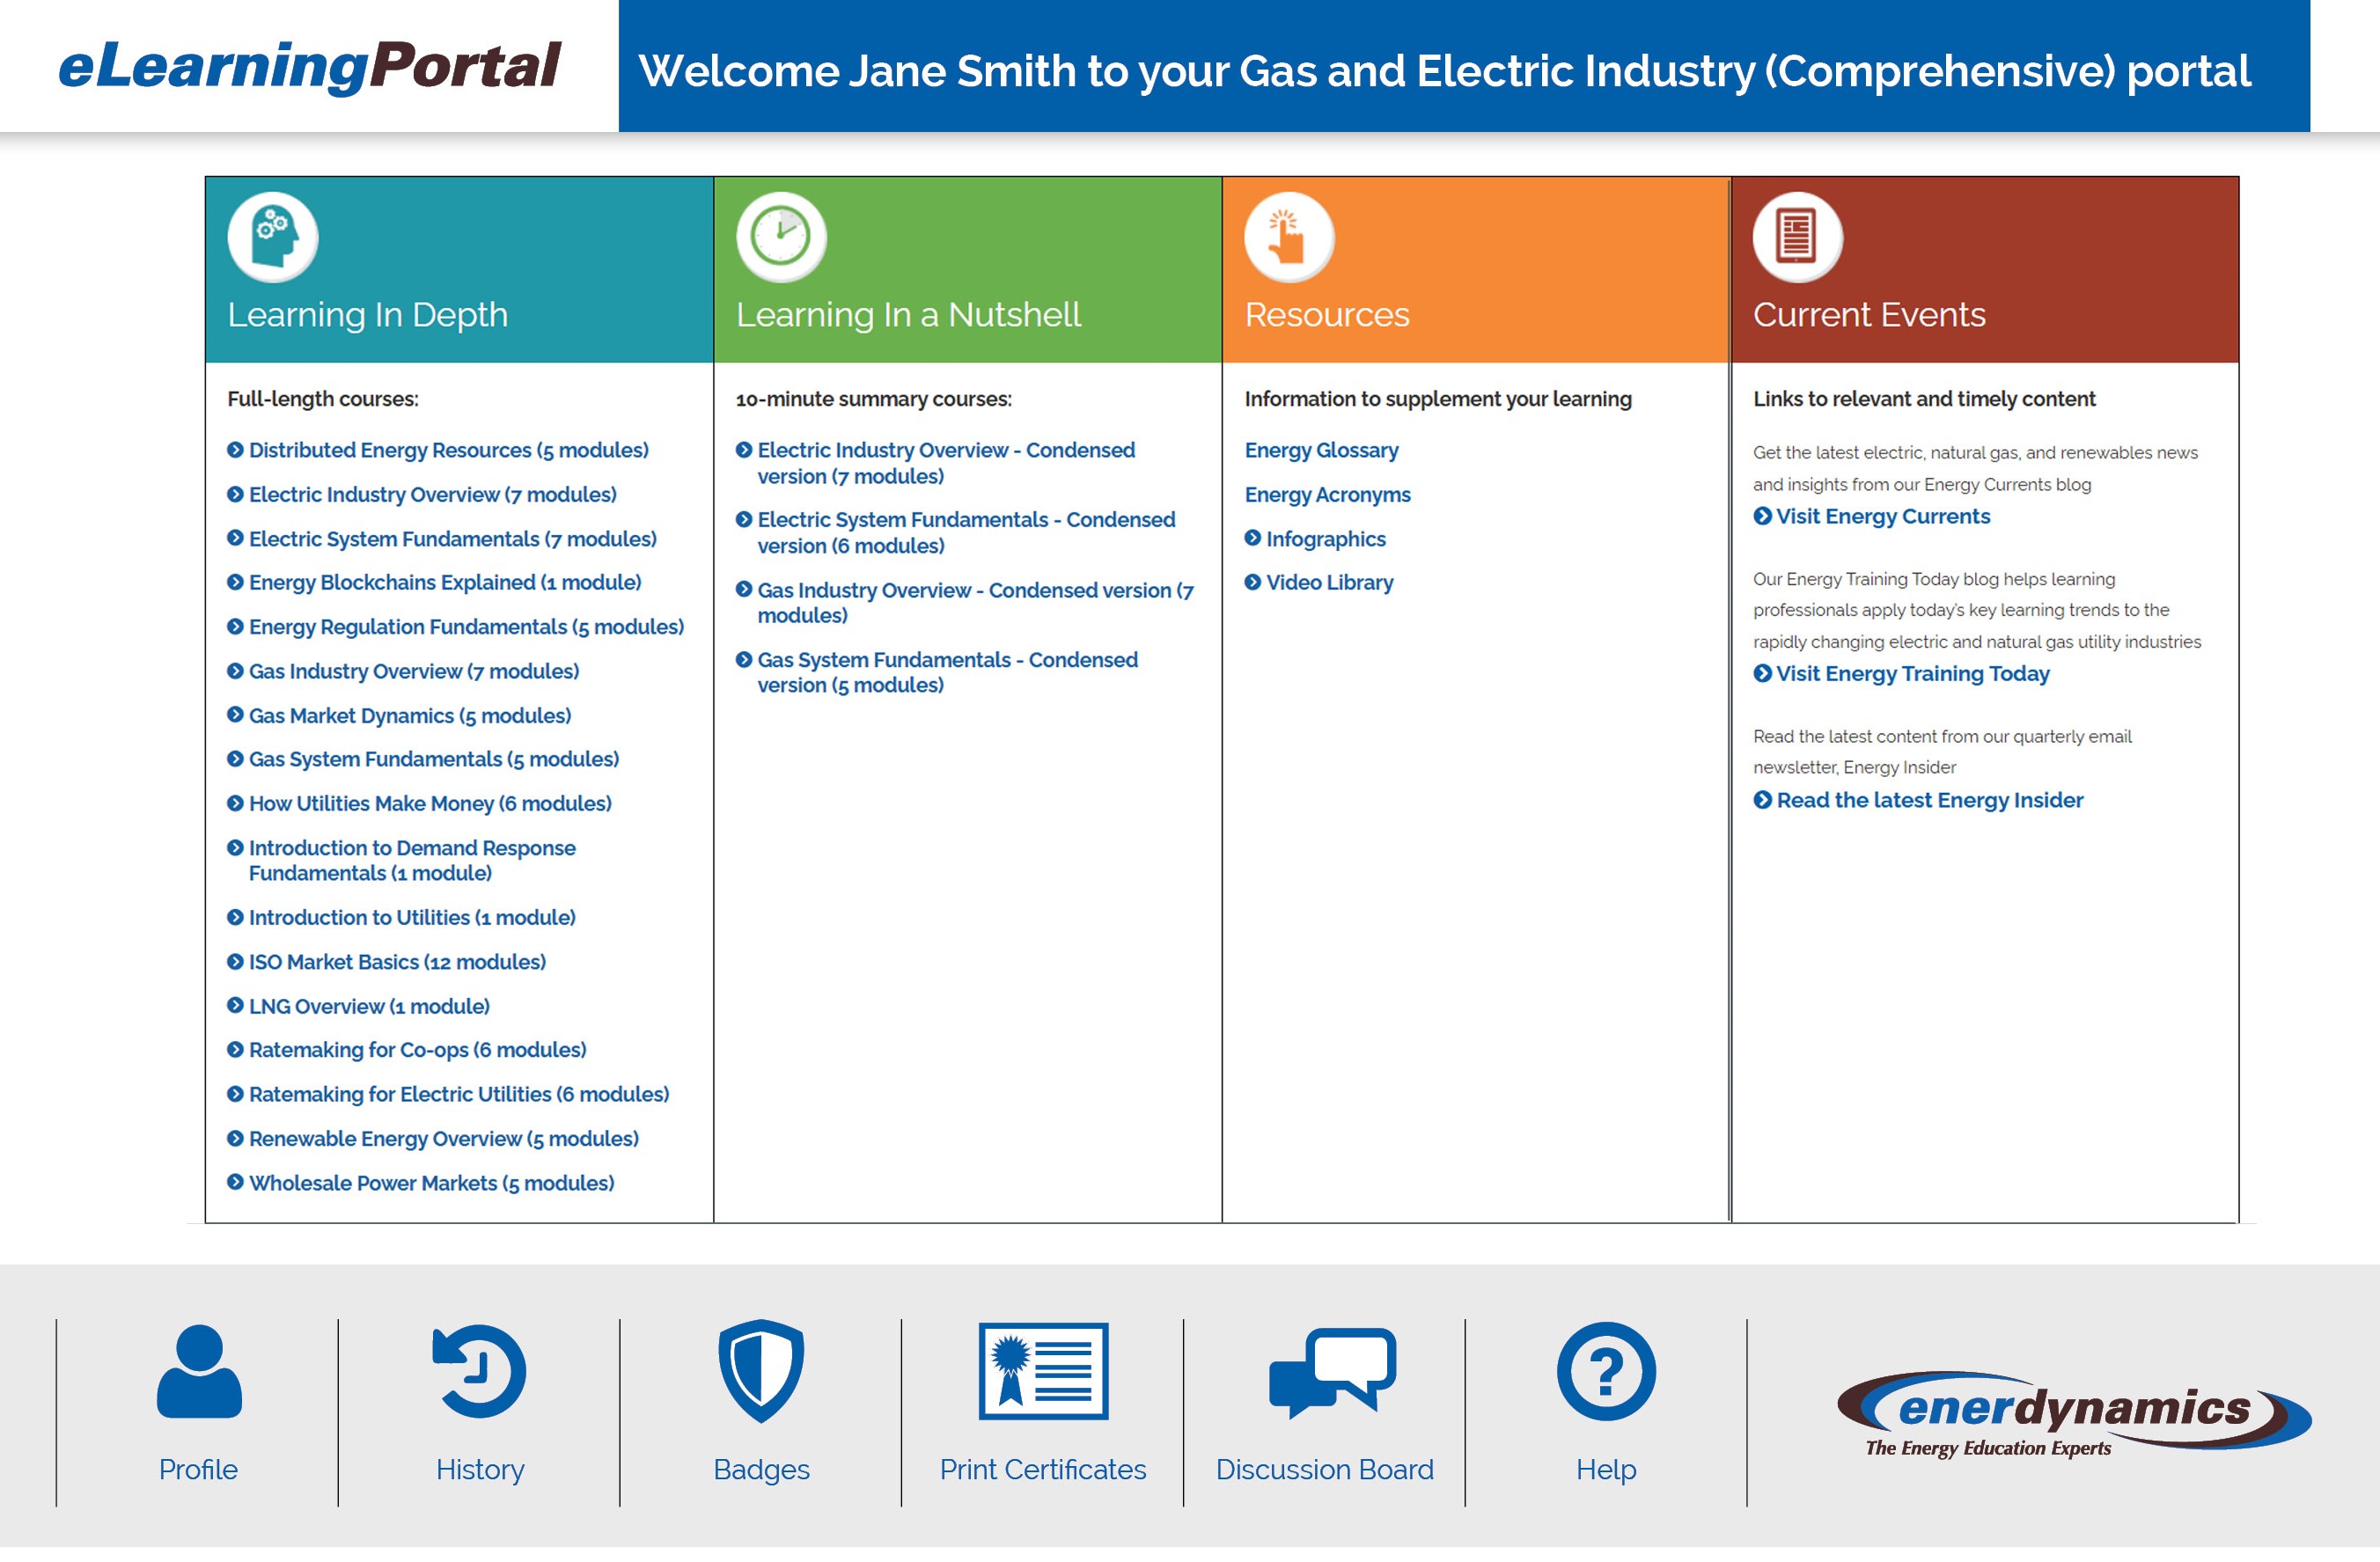Open the Badges shield icon
This screenshot has width=2380, height=1562.
[761, 1370]
